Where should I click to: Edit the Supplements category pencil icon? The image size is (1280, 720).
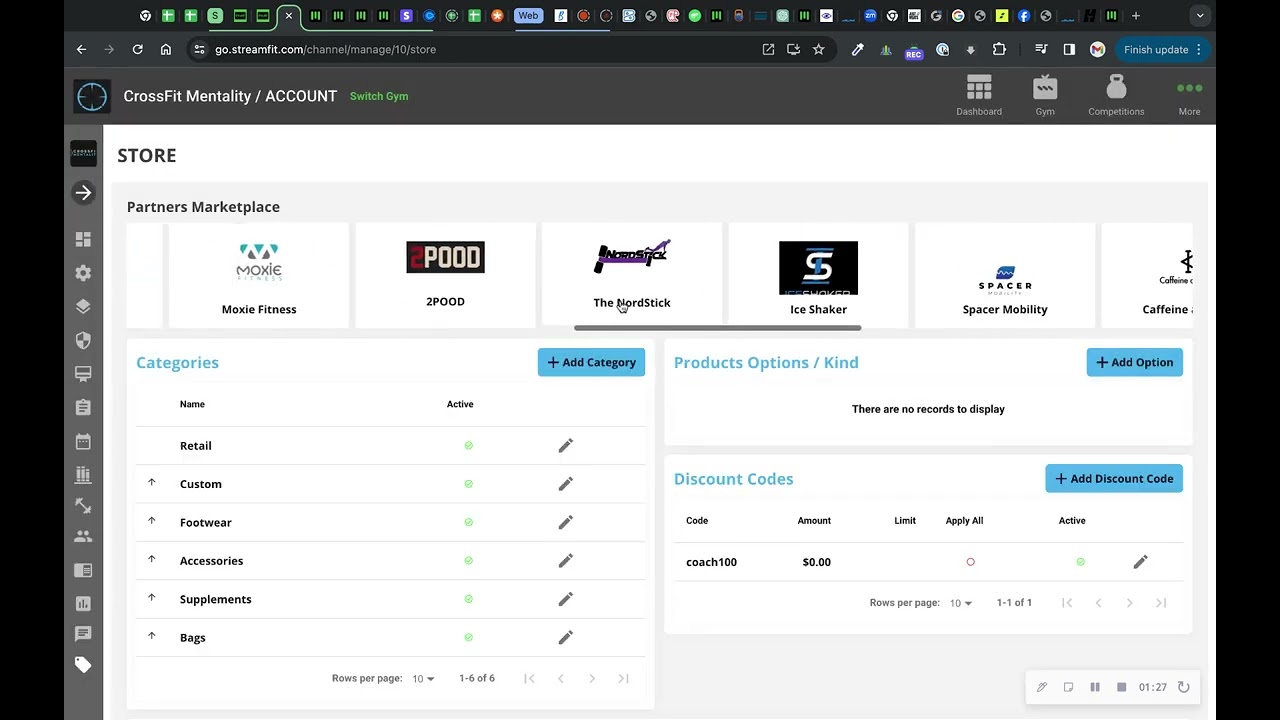click(566, 599)
